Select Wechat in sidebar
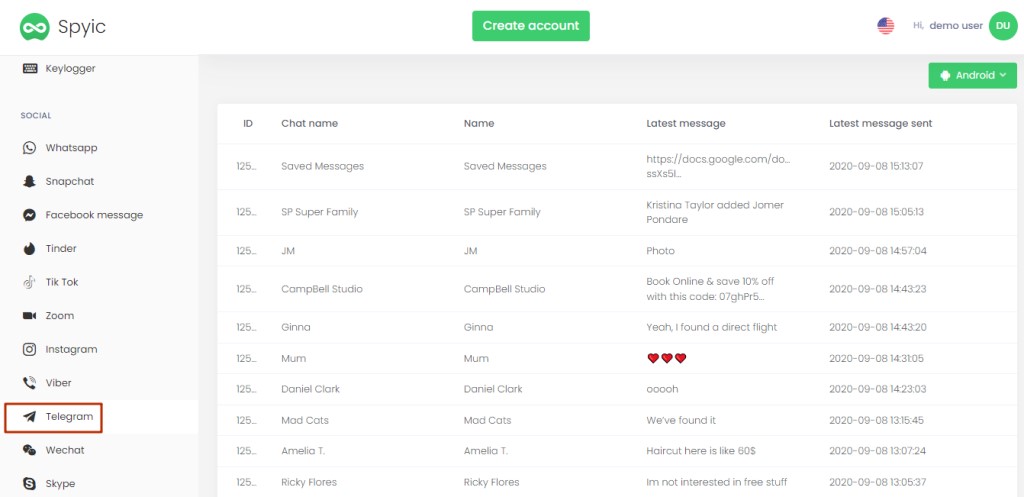Viewport: 1024px width, 497px height. coord(65,450)
